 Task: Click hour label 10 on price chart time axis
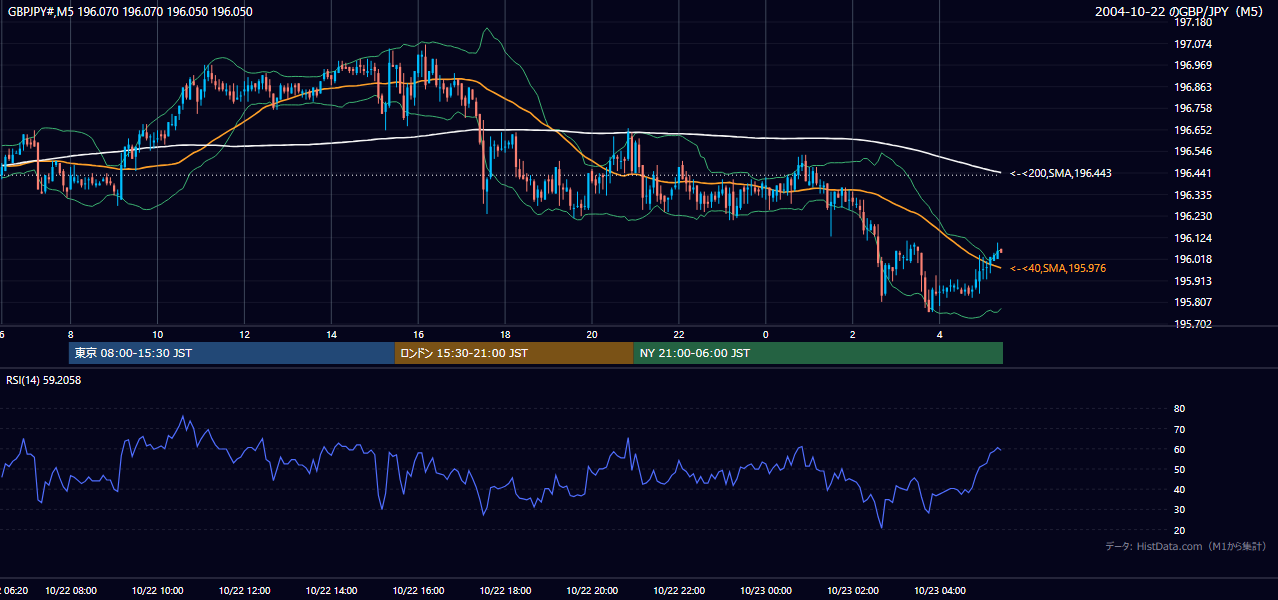[x=157, y=334]
